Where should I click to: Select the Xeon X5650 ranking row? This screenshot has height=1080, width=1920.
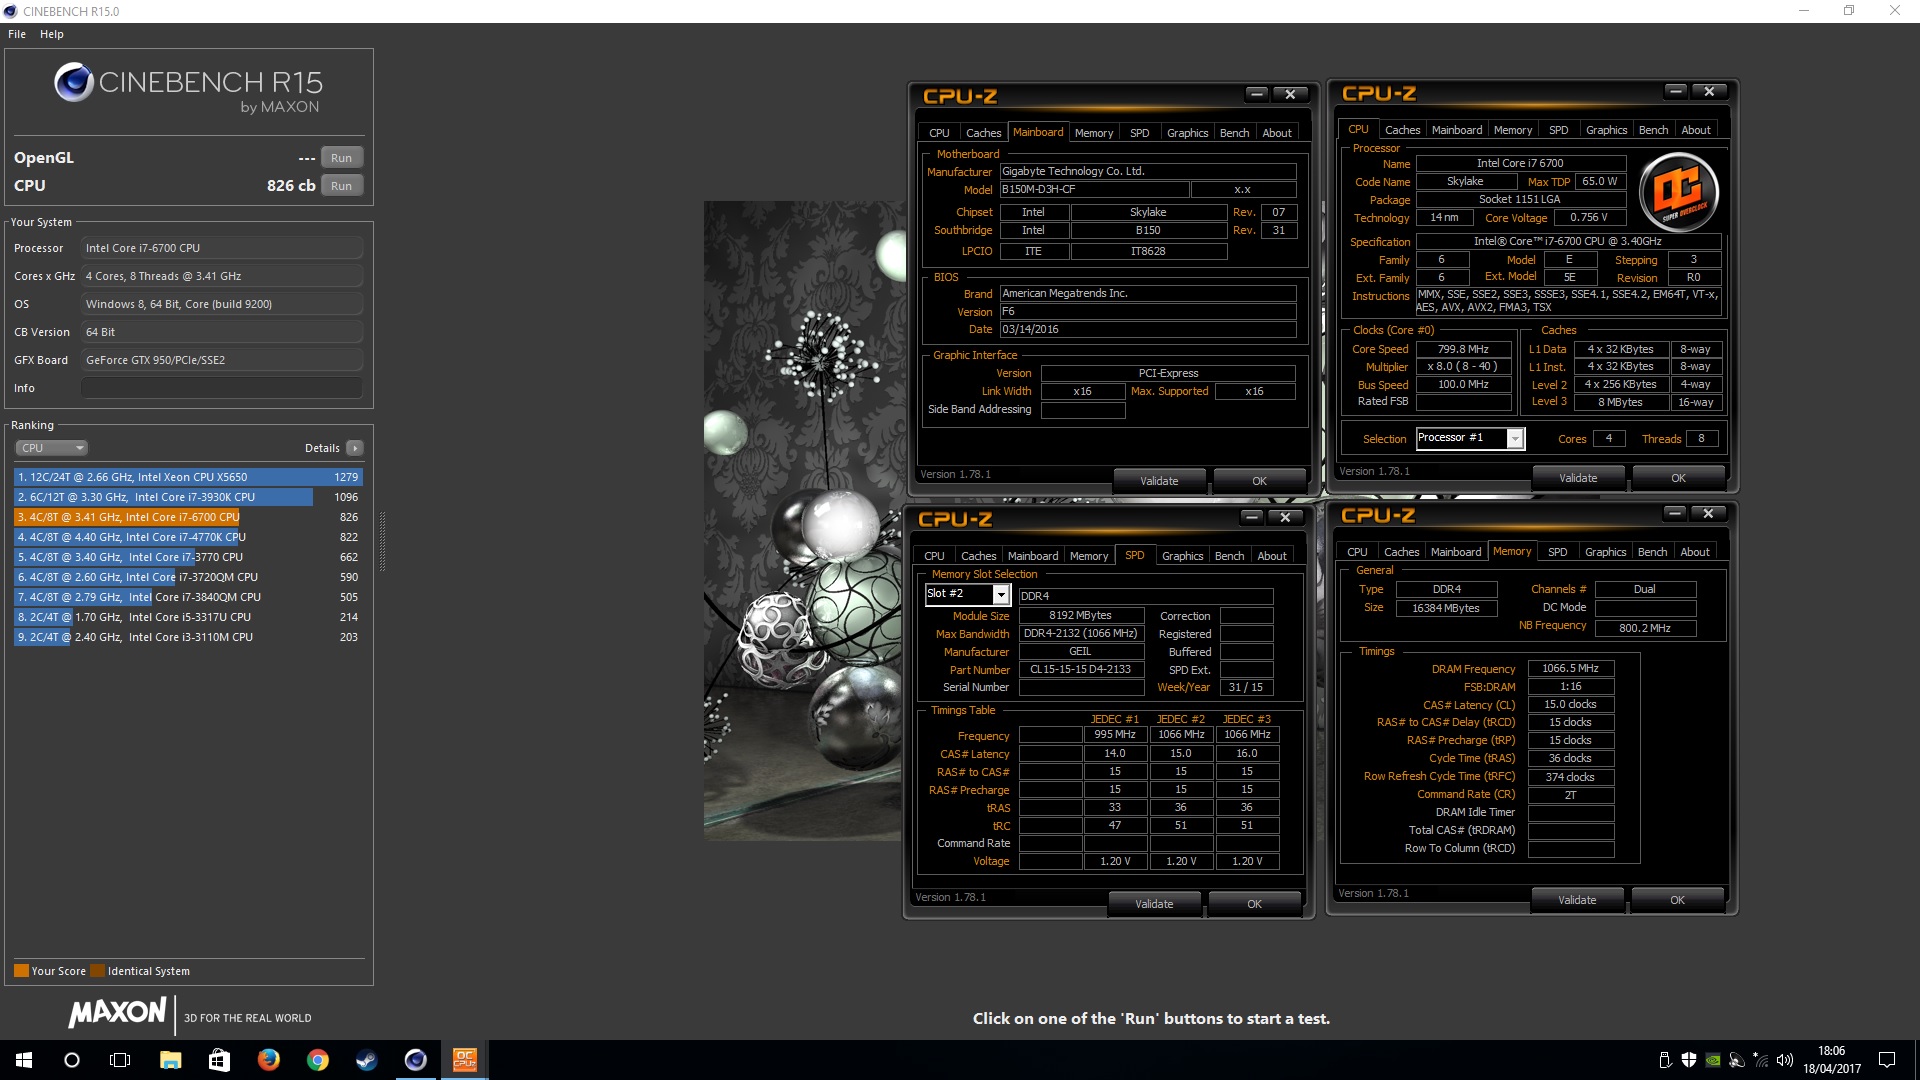tap(188, 477)
